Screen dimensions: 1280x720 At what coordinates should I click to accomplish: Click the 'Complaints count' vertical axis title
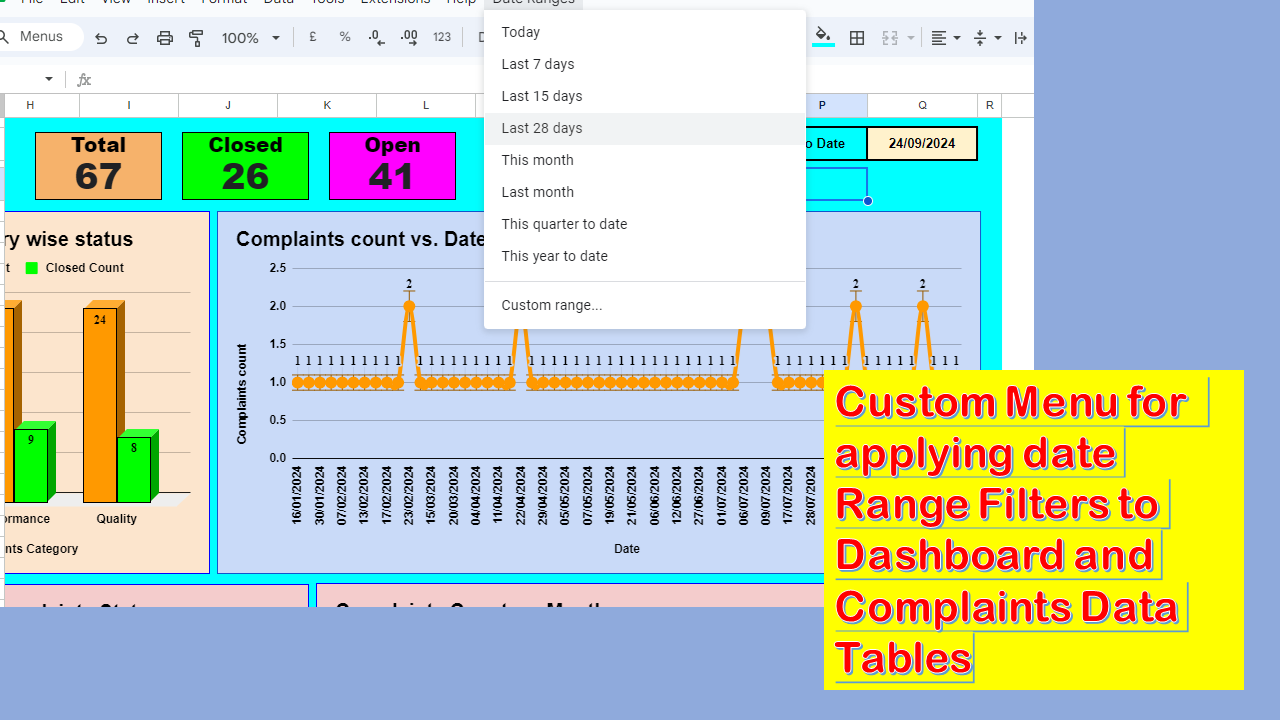pos(242,394)
